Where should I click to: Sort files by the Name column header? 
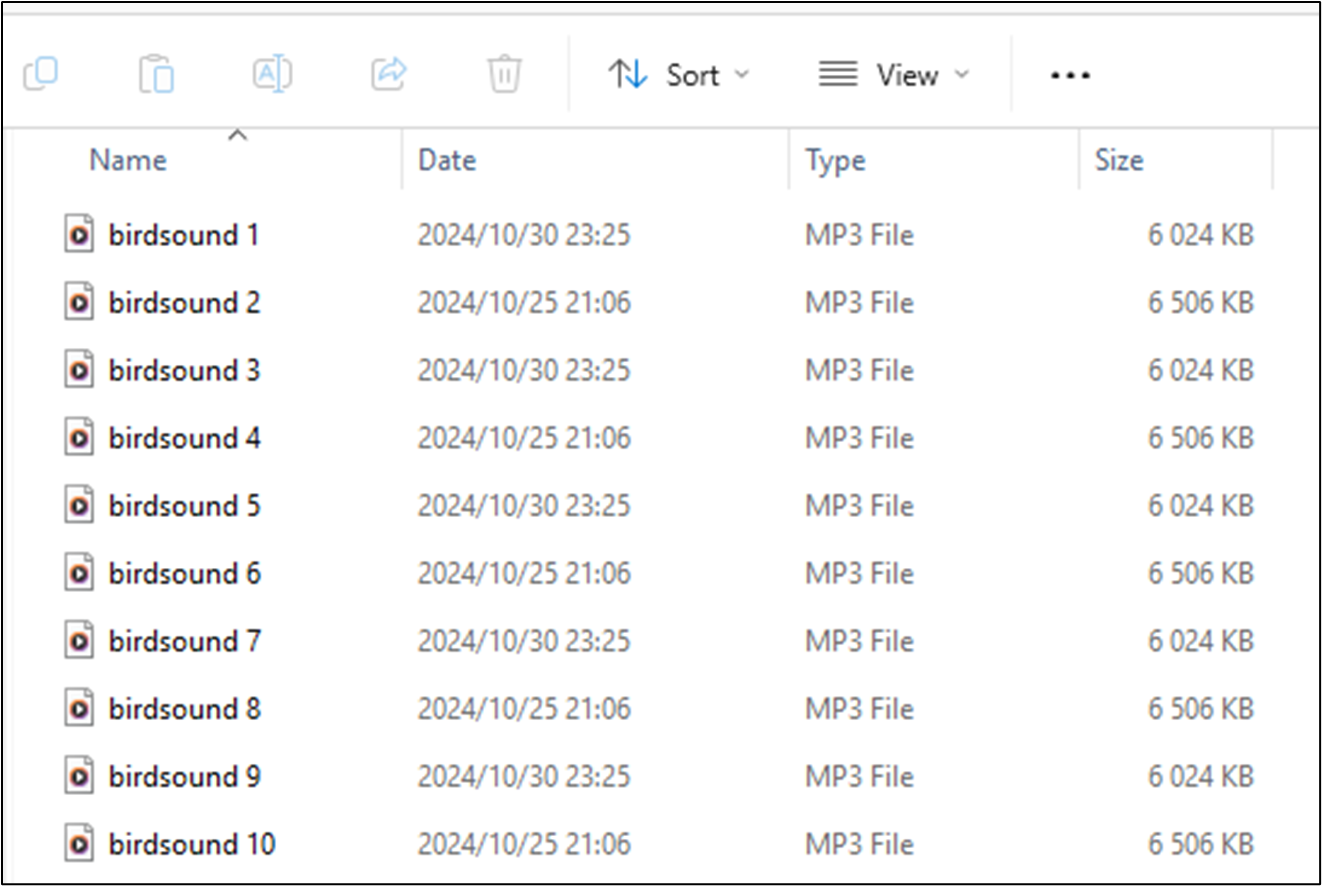pyautogui.click(x=128, y=160)
